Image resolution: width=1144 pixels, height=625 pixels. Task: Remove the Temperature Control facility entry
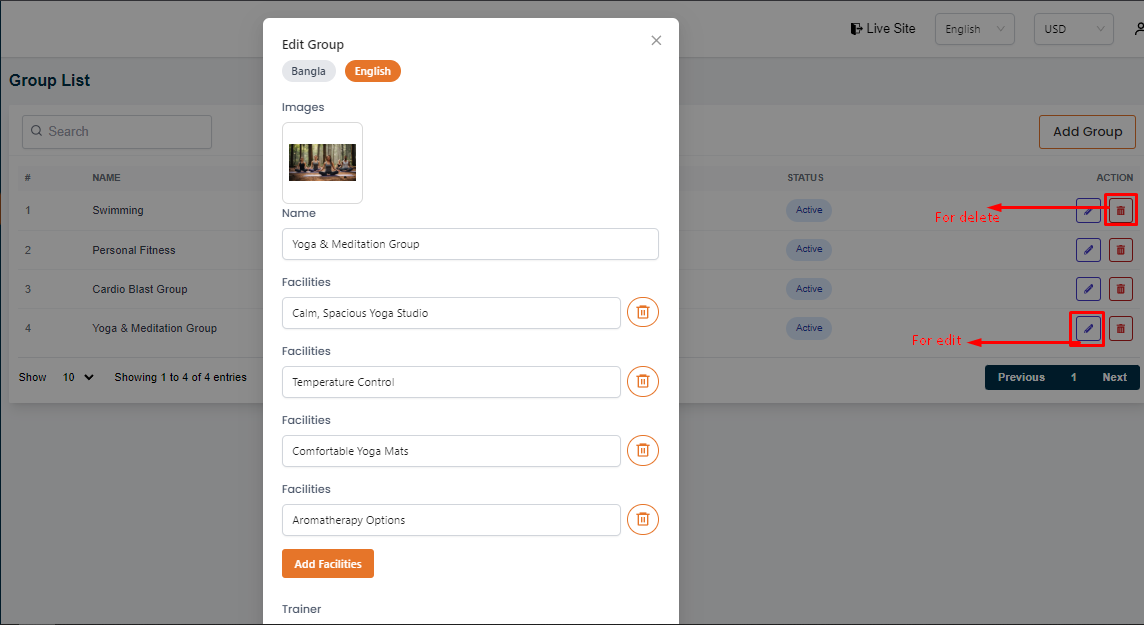click(643, 382)
